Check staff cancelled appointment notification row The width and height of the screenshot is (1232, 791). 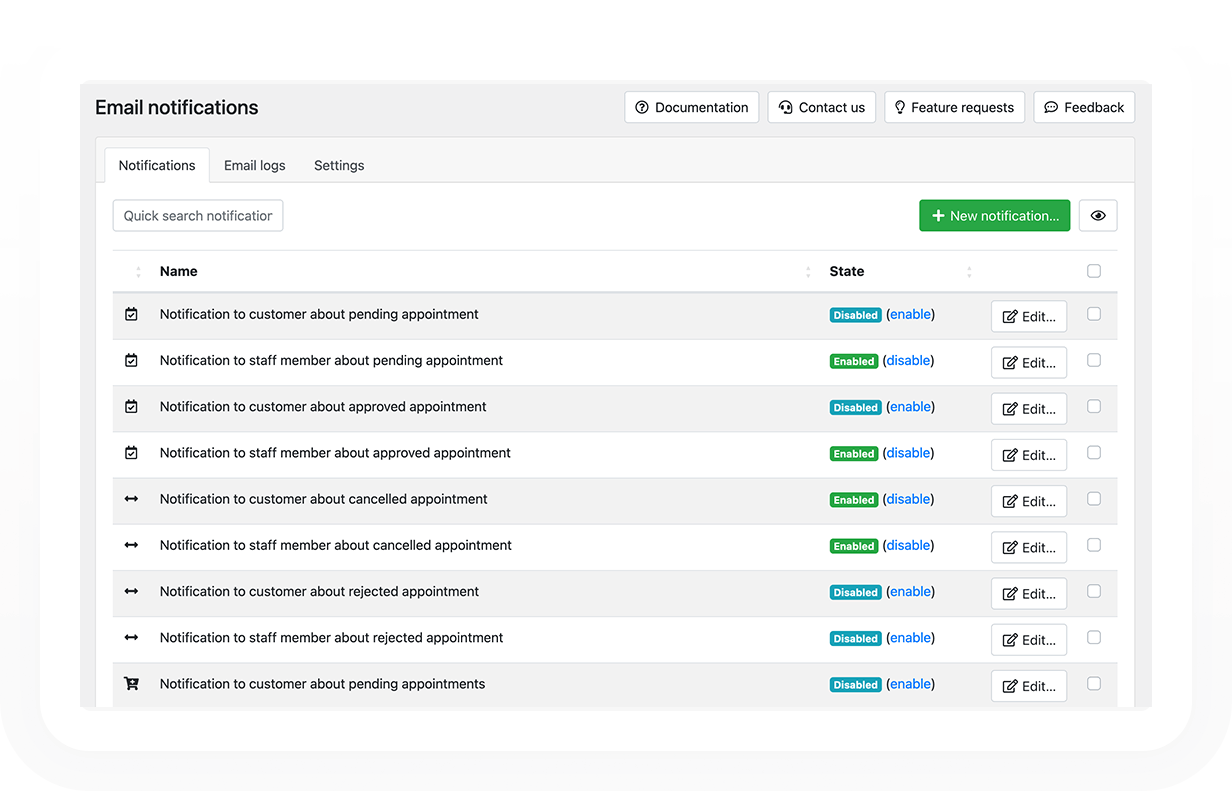(1094, 545)
